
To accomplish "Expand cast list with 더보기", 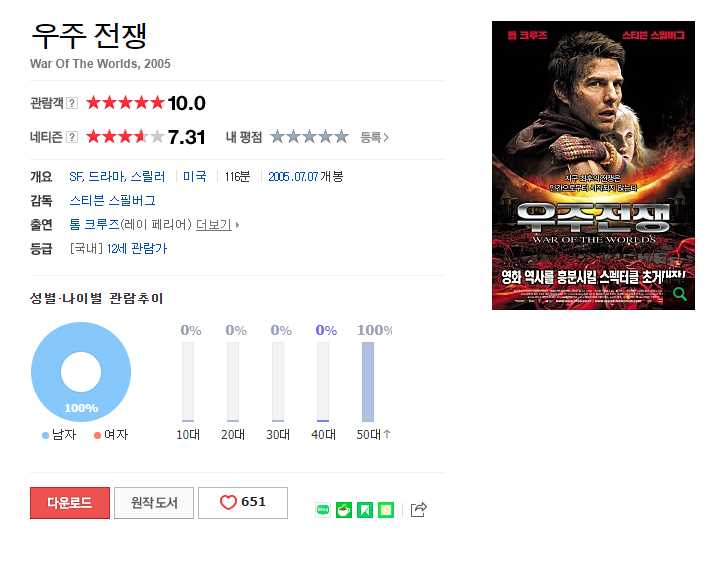I will coord(217,225).
